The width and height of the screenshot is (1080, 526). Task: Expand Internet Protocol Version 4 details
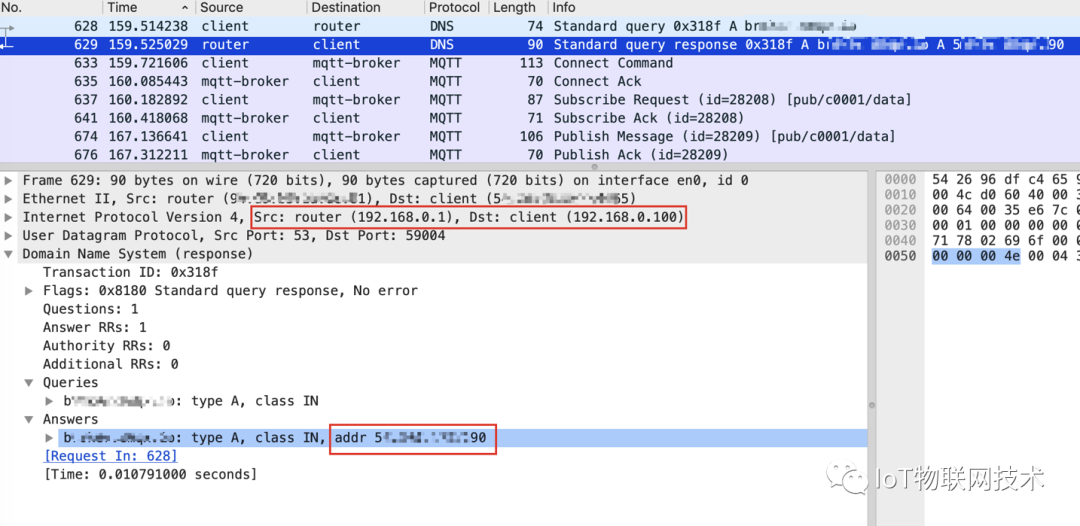tap(9, 217)
